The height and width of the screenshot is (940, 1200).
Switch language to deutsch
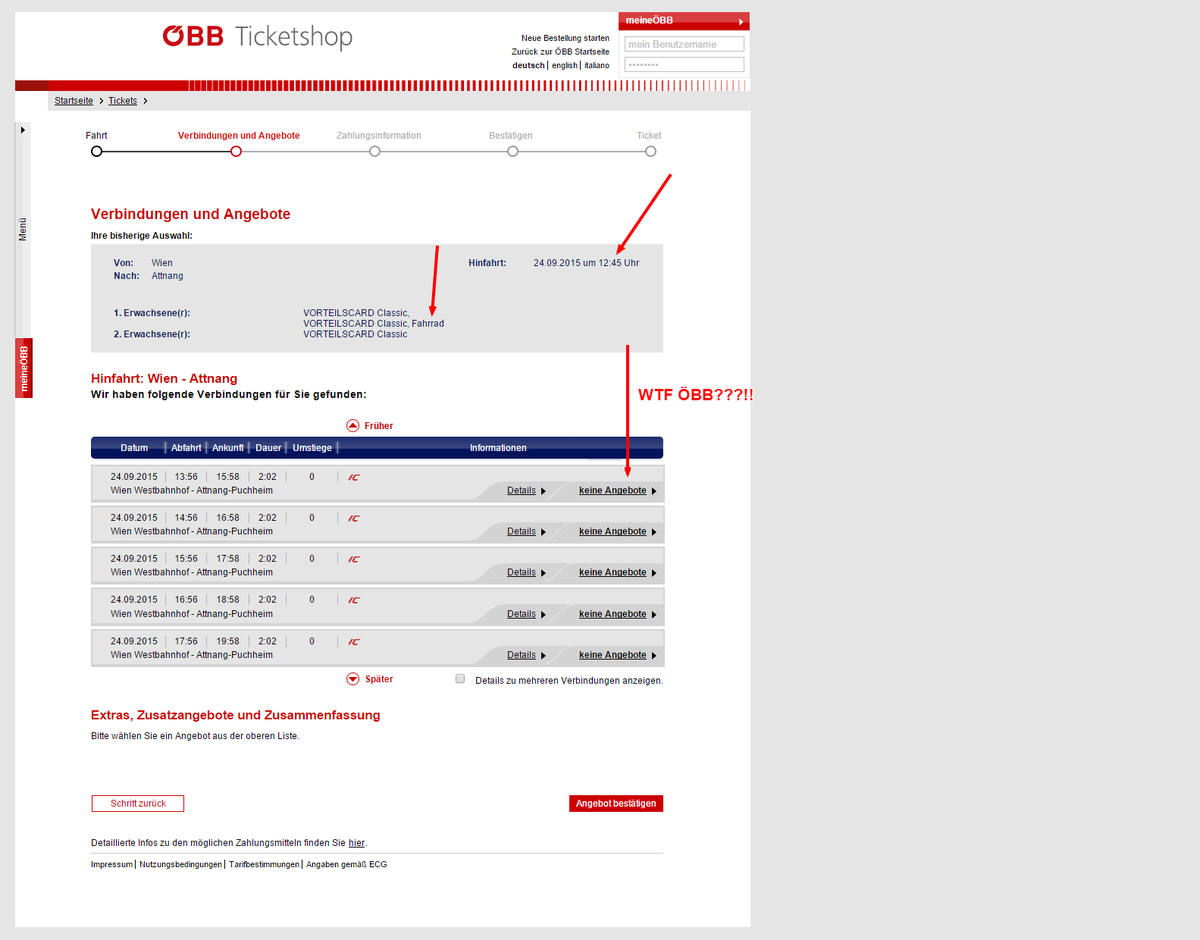coord(529,65)
